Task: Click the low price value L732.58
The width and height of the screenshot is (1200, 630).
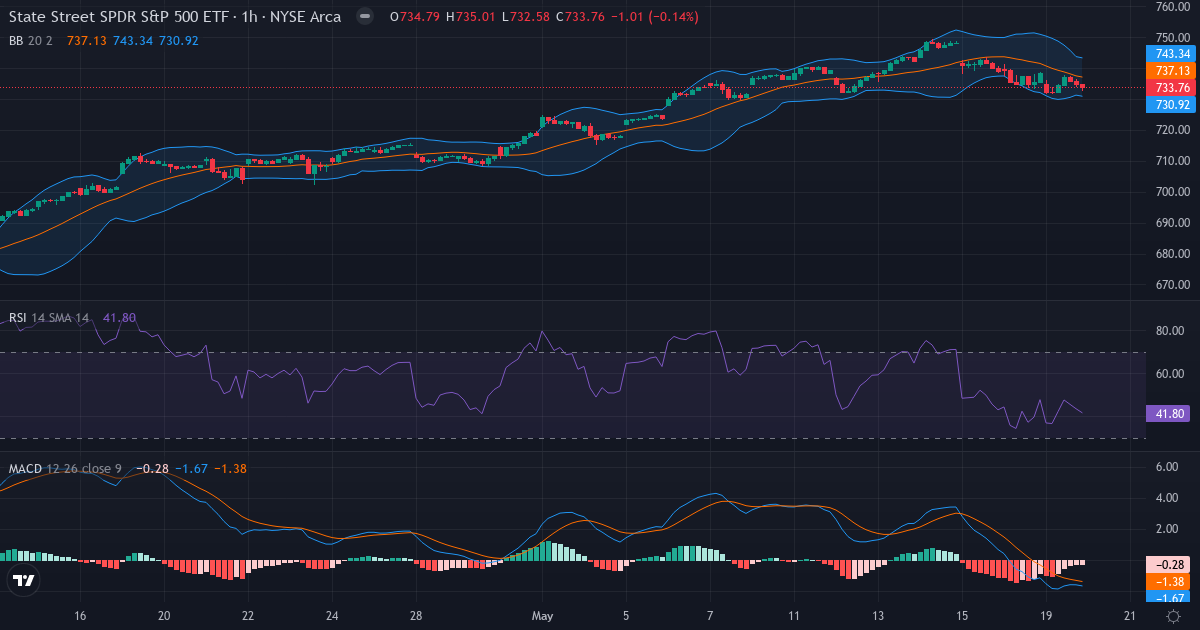Action: pos(527,17)
